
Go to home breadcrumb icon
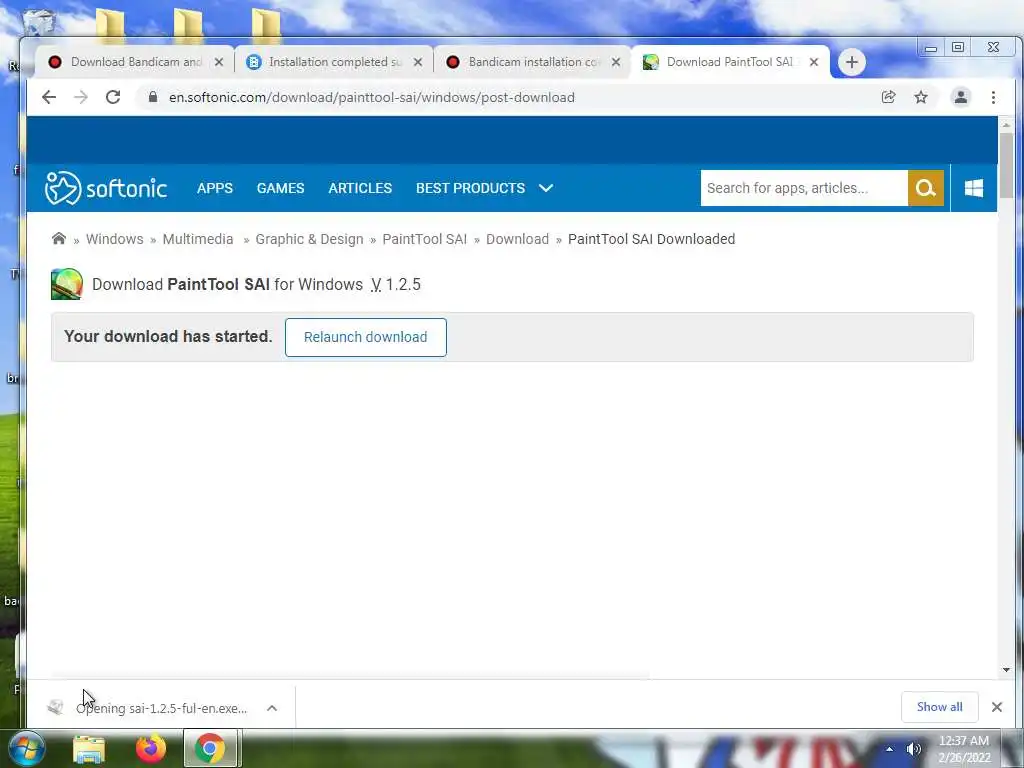[x=59, y=238]
